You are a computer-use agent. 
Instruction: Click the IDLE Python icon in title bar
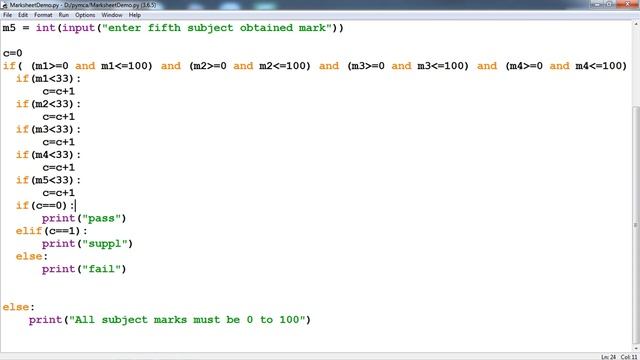tap(5, 5)
